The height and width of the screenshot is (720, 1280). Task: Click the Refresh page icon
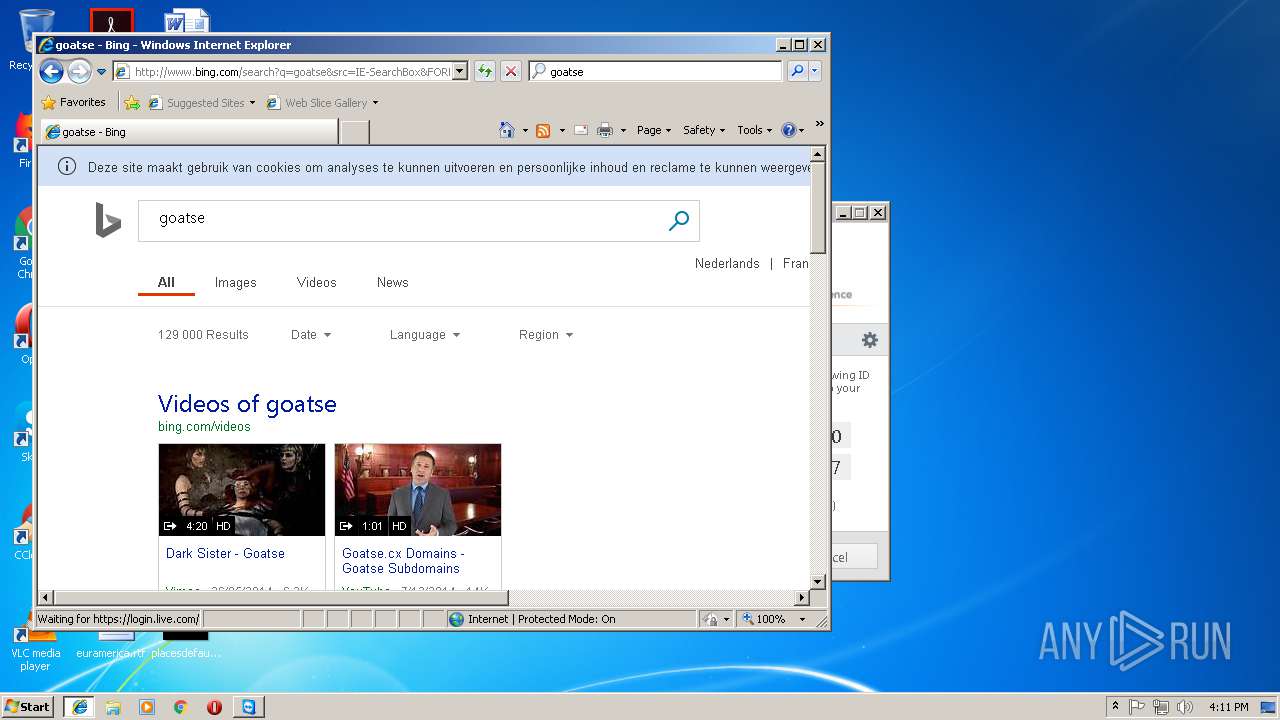[484, 71]
